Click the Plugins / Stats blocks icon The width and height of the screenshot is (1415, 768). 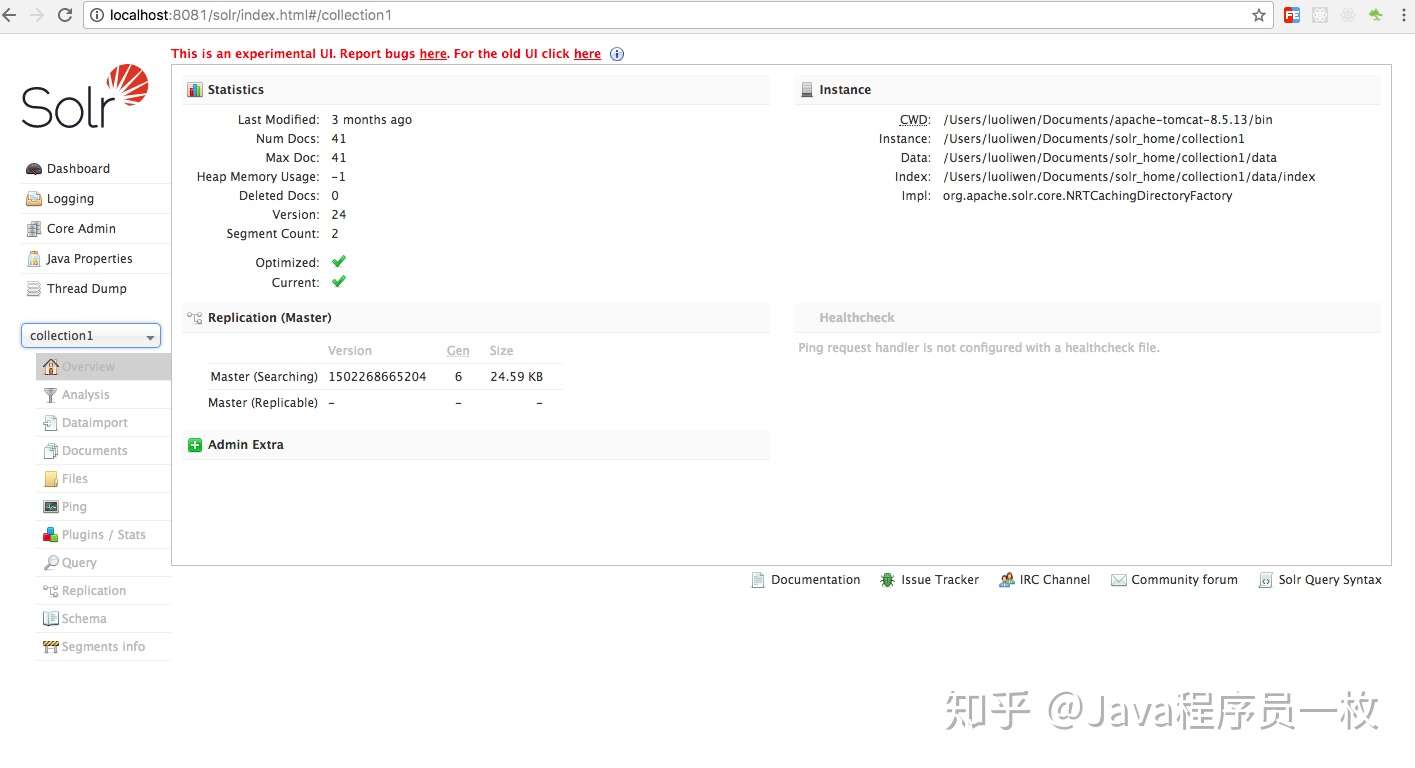click(x=50, y=535)
